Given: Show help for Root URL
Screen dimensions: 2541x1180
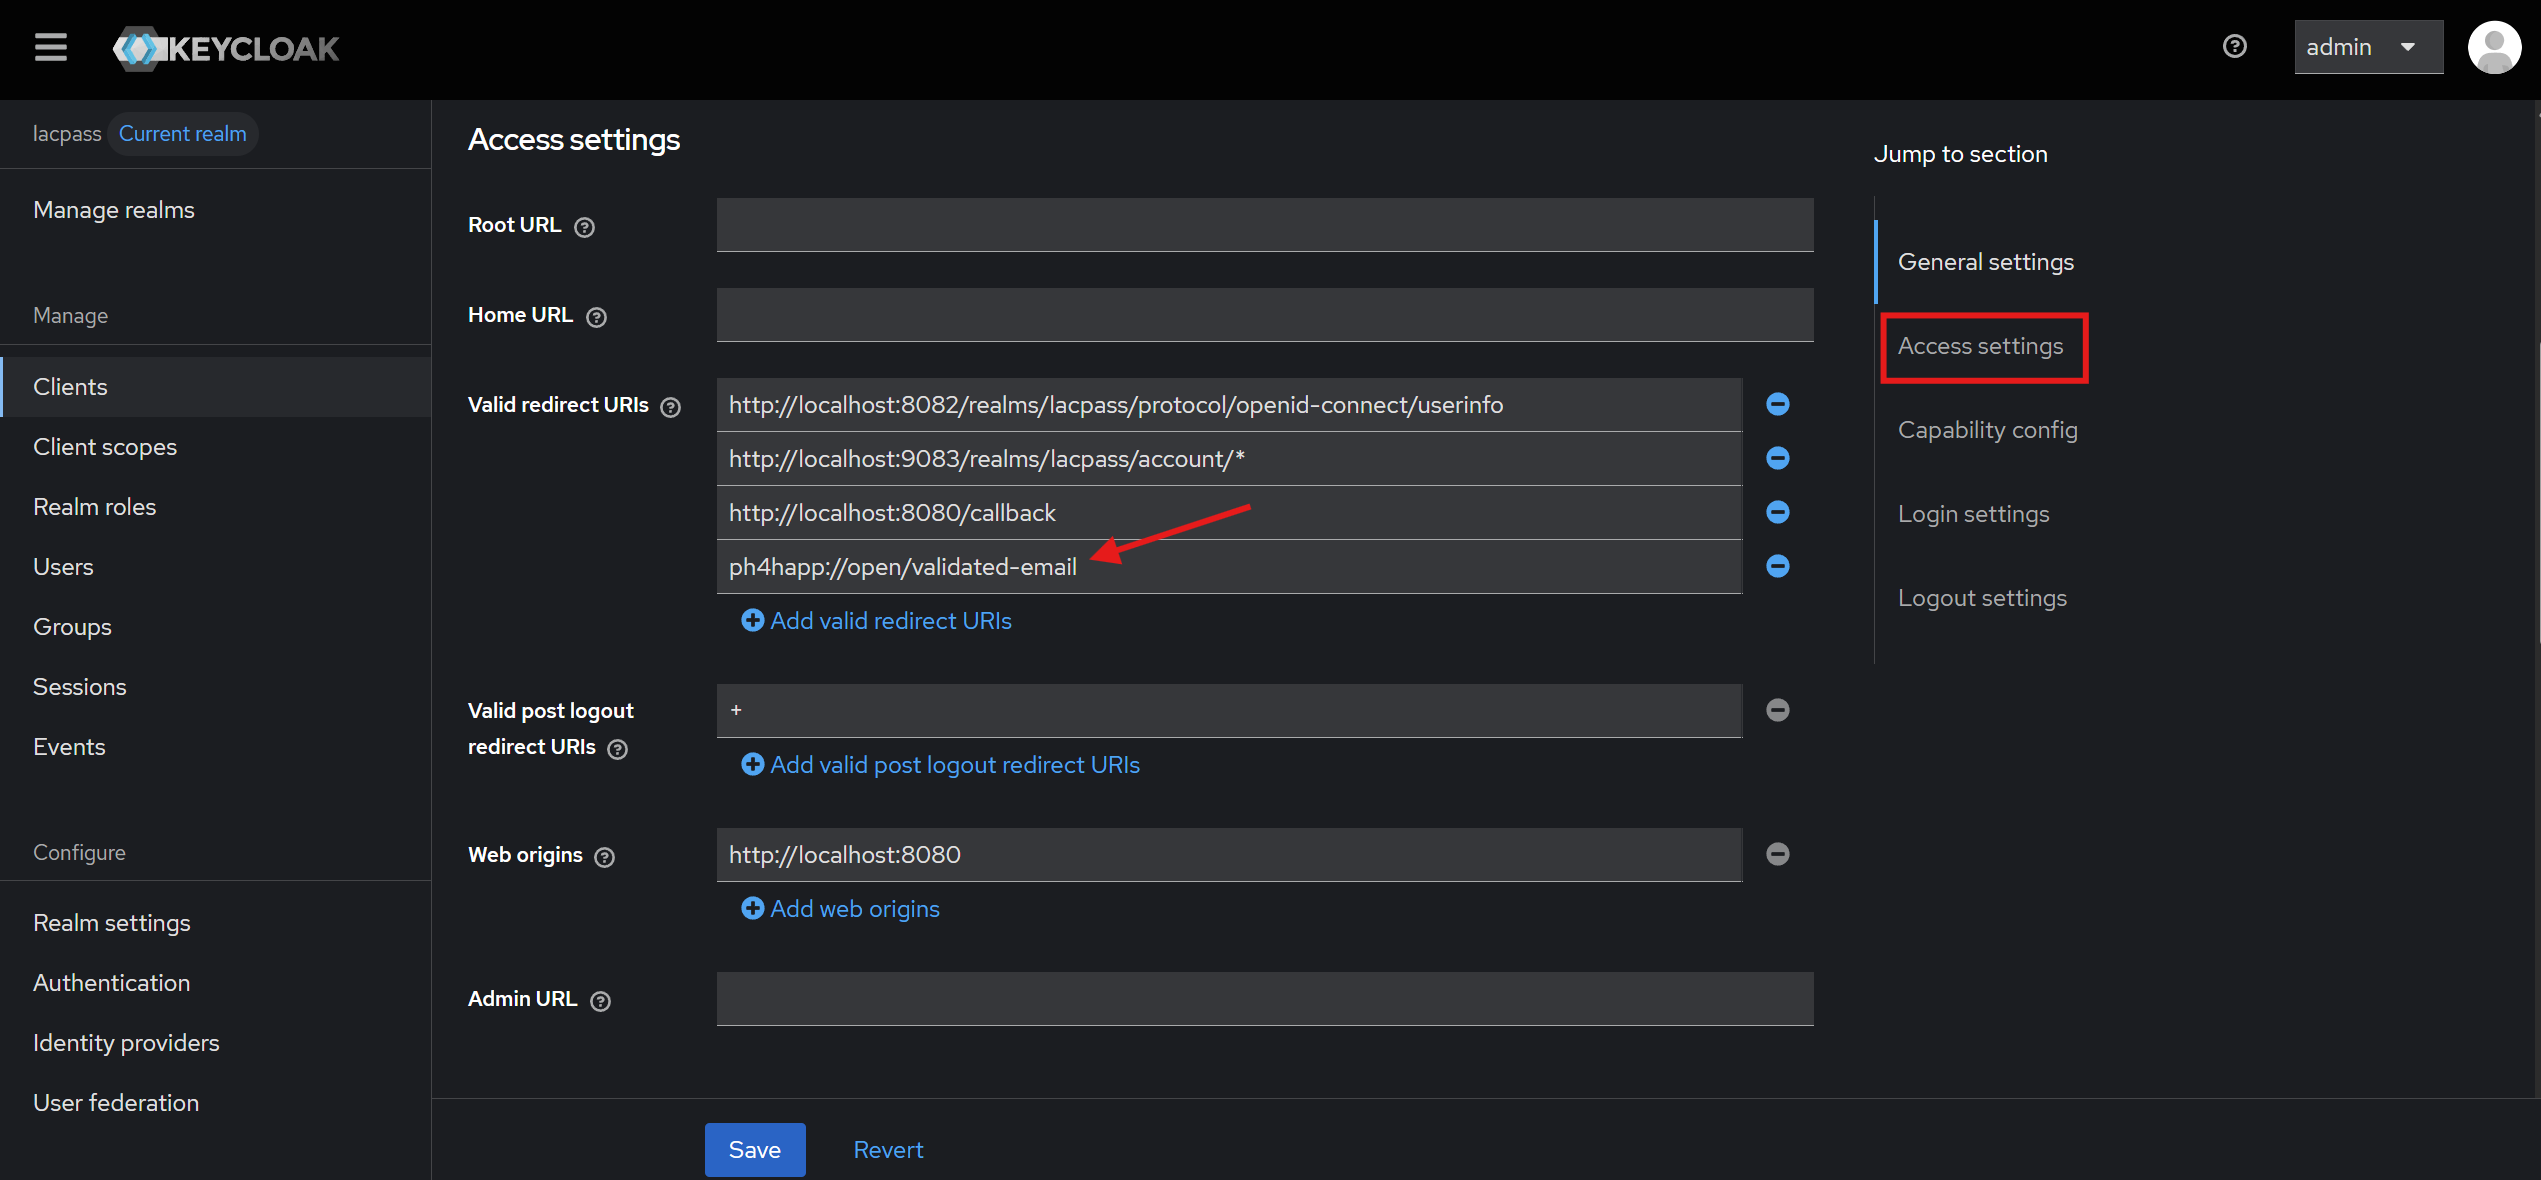Looking at the screenshot, I should coord(585,227).
